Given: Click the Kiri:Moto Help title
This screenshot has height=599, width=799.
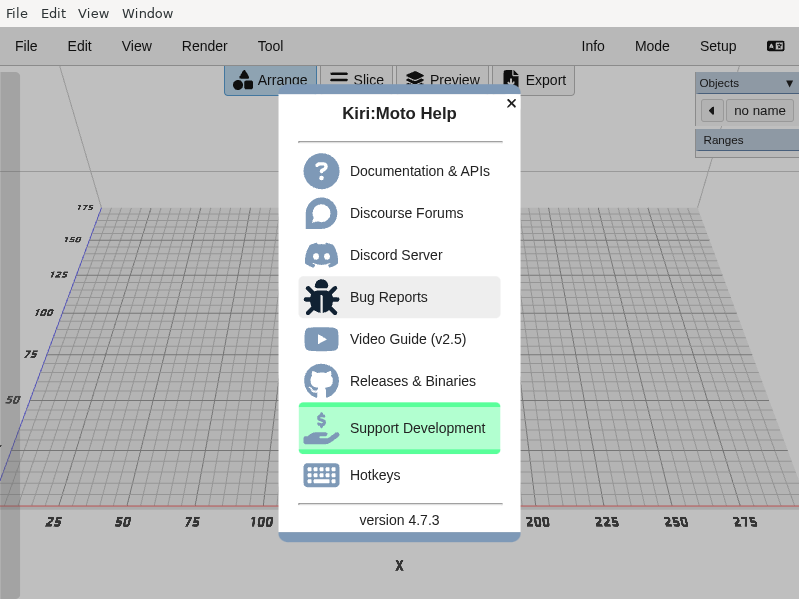Looking at the screenshot, I should (399, 113).
